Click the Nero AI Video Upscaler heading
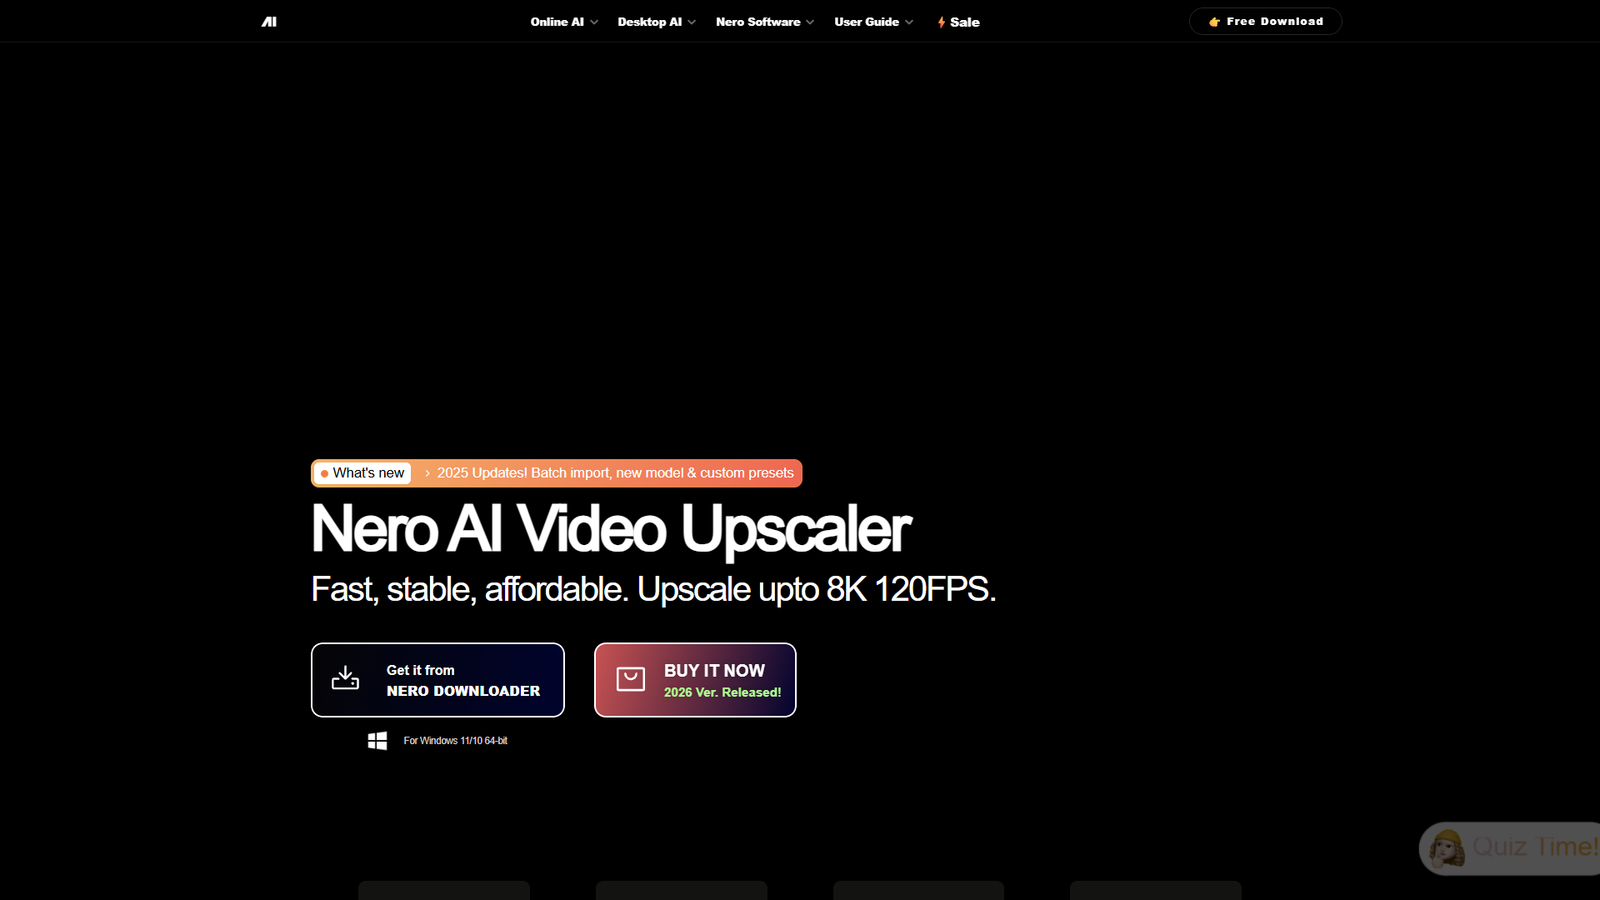The image size is (1600, 900). (x=611, y=528)
